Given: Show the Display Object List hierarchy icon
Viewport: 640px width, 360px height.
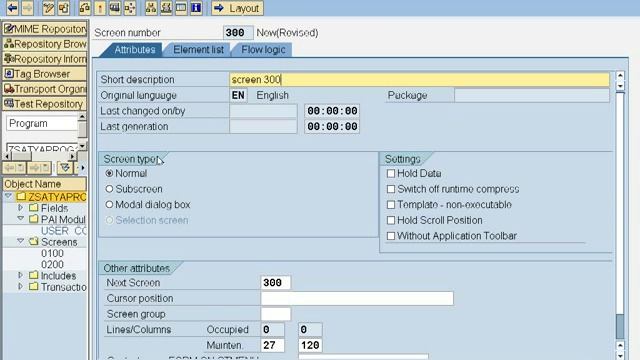Looking at the screenshot, I should click(151, 8).
